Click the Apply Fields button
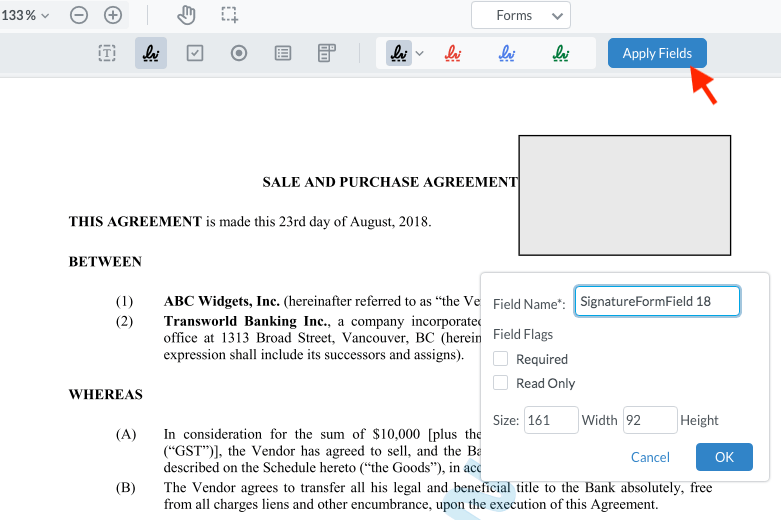Viewport: 781px width, 520px height. pyautogui.click(x=657, y=53)
